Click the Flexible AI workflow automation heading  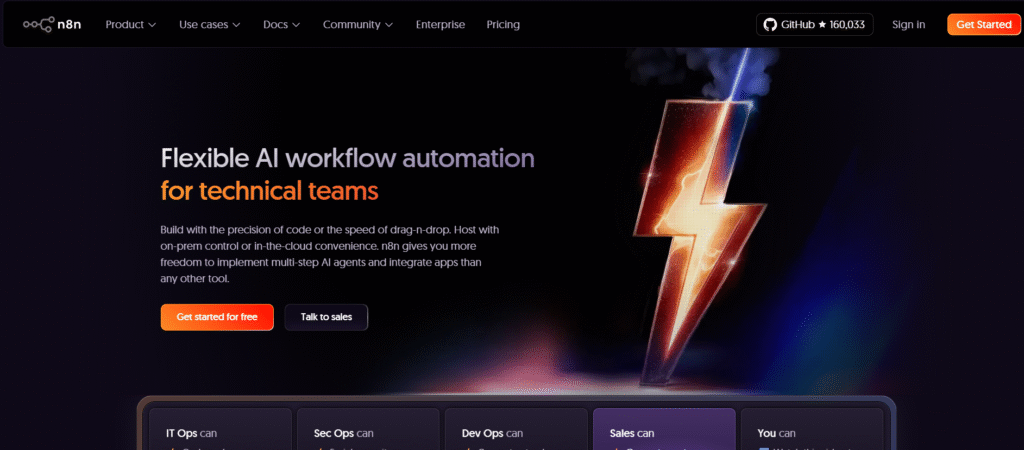click(347, 158)
